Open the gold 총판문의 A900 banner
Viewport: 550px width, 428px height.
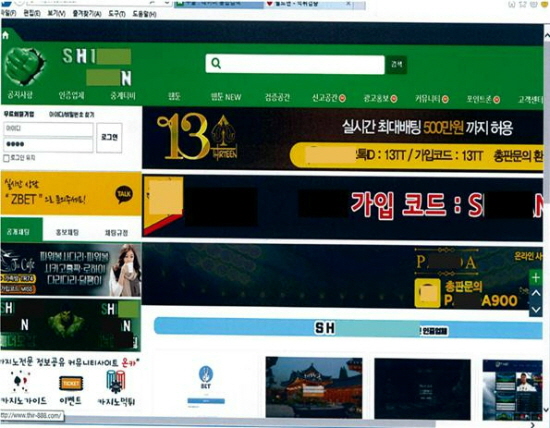point(342,276)
